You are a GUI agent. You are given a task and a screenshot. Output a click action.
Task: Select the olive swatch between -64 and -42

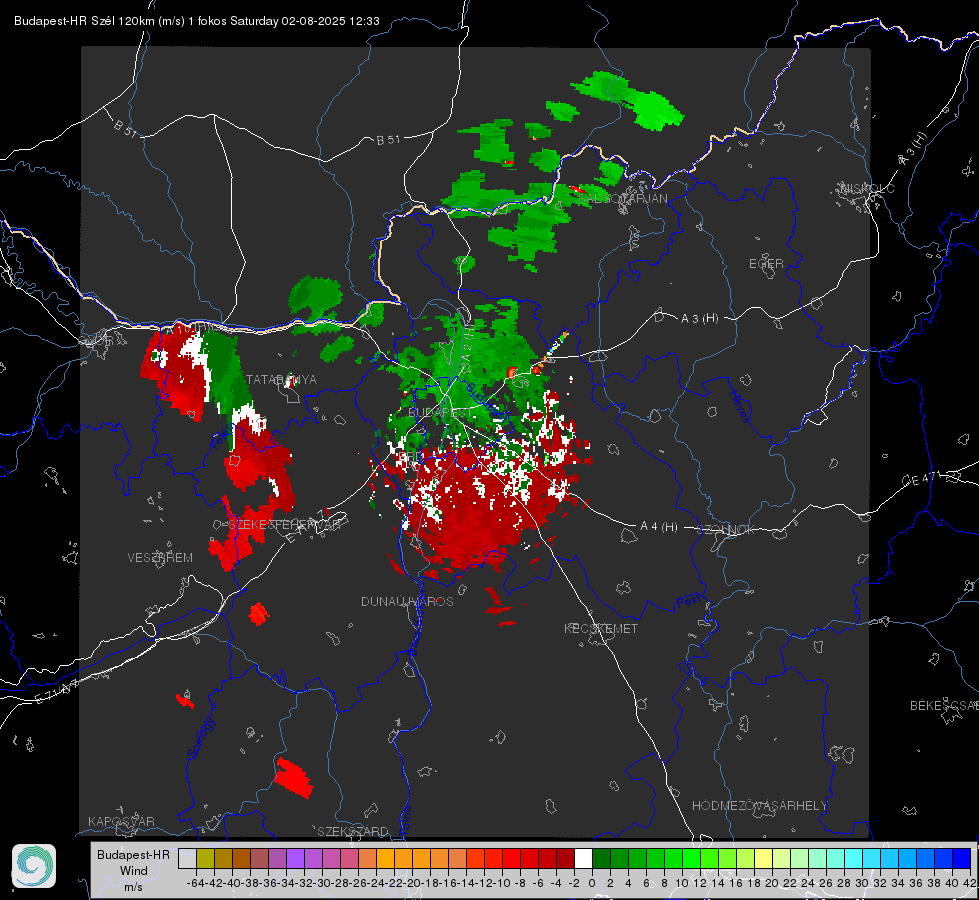tap(205, 859)
